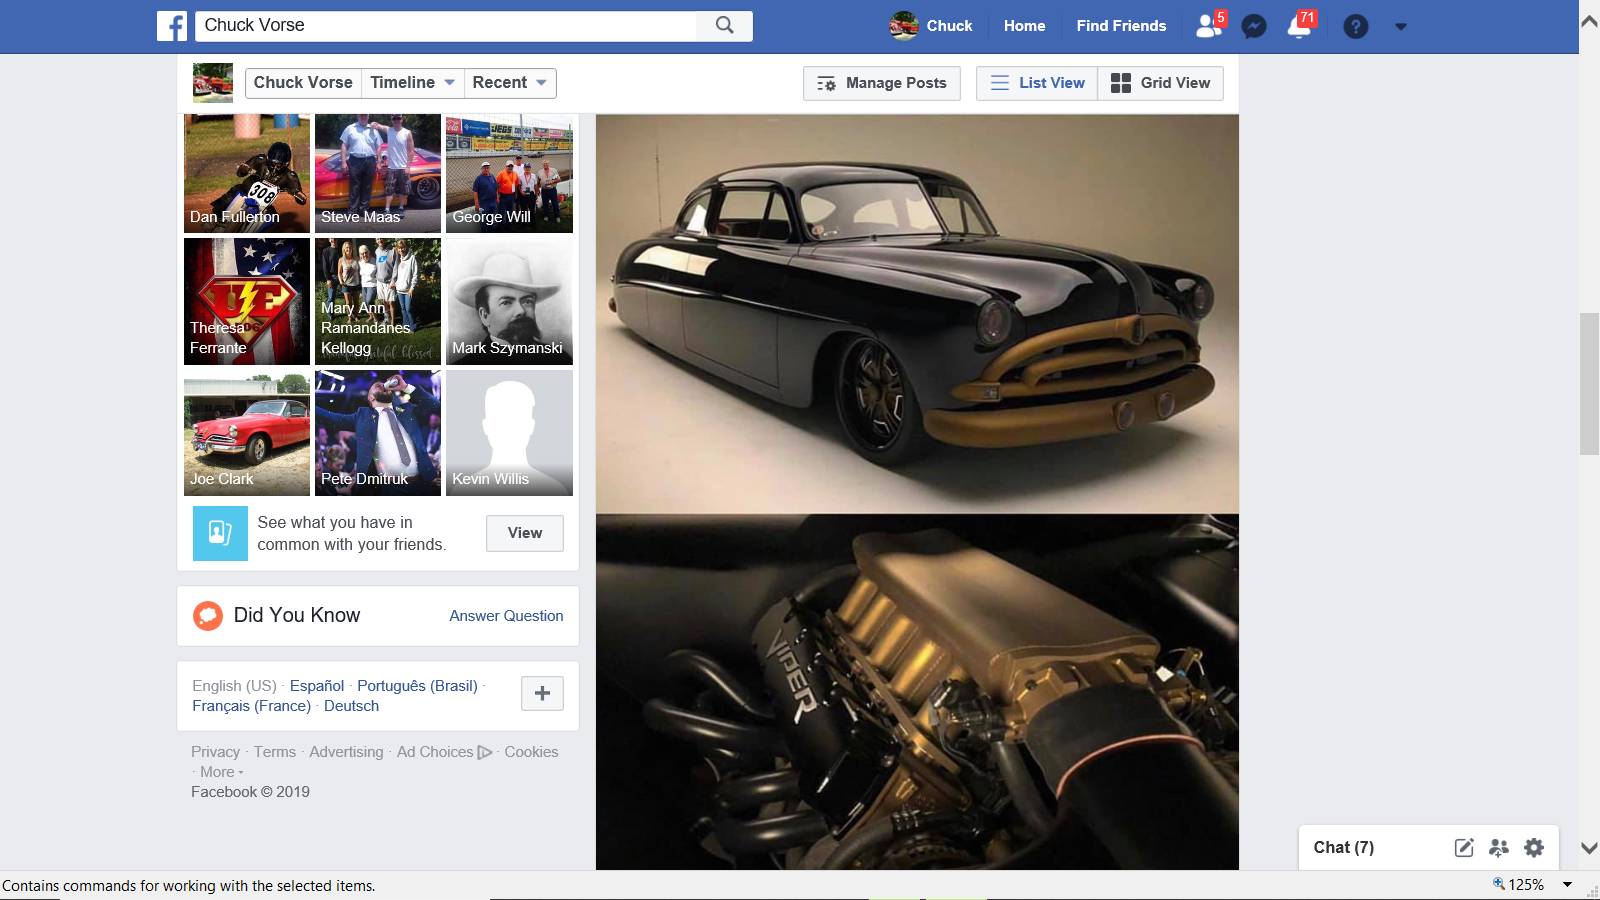Open Joe Clark's friend thumbnail
Image resolution: width=1600 pixels, height=900 pixels.
247,433
